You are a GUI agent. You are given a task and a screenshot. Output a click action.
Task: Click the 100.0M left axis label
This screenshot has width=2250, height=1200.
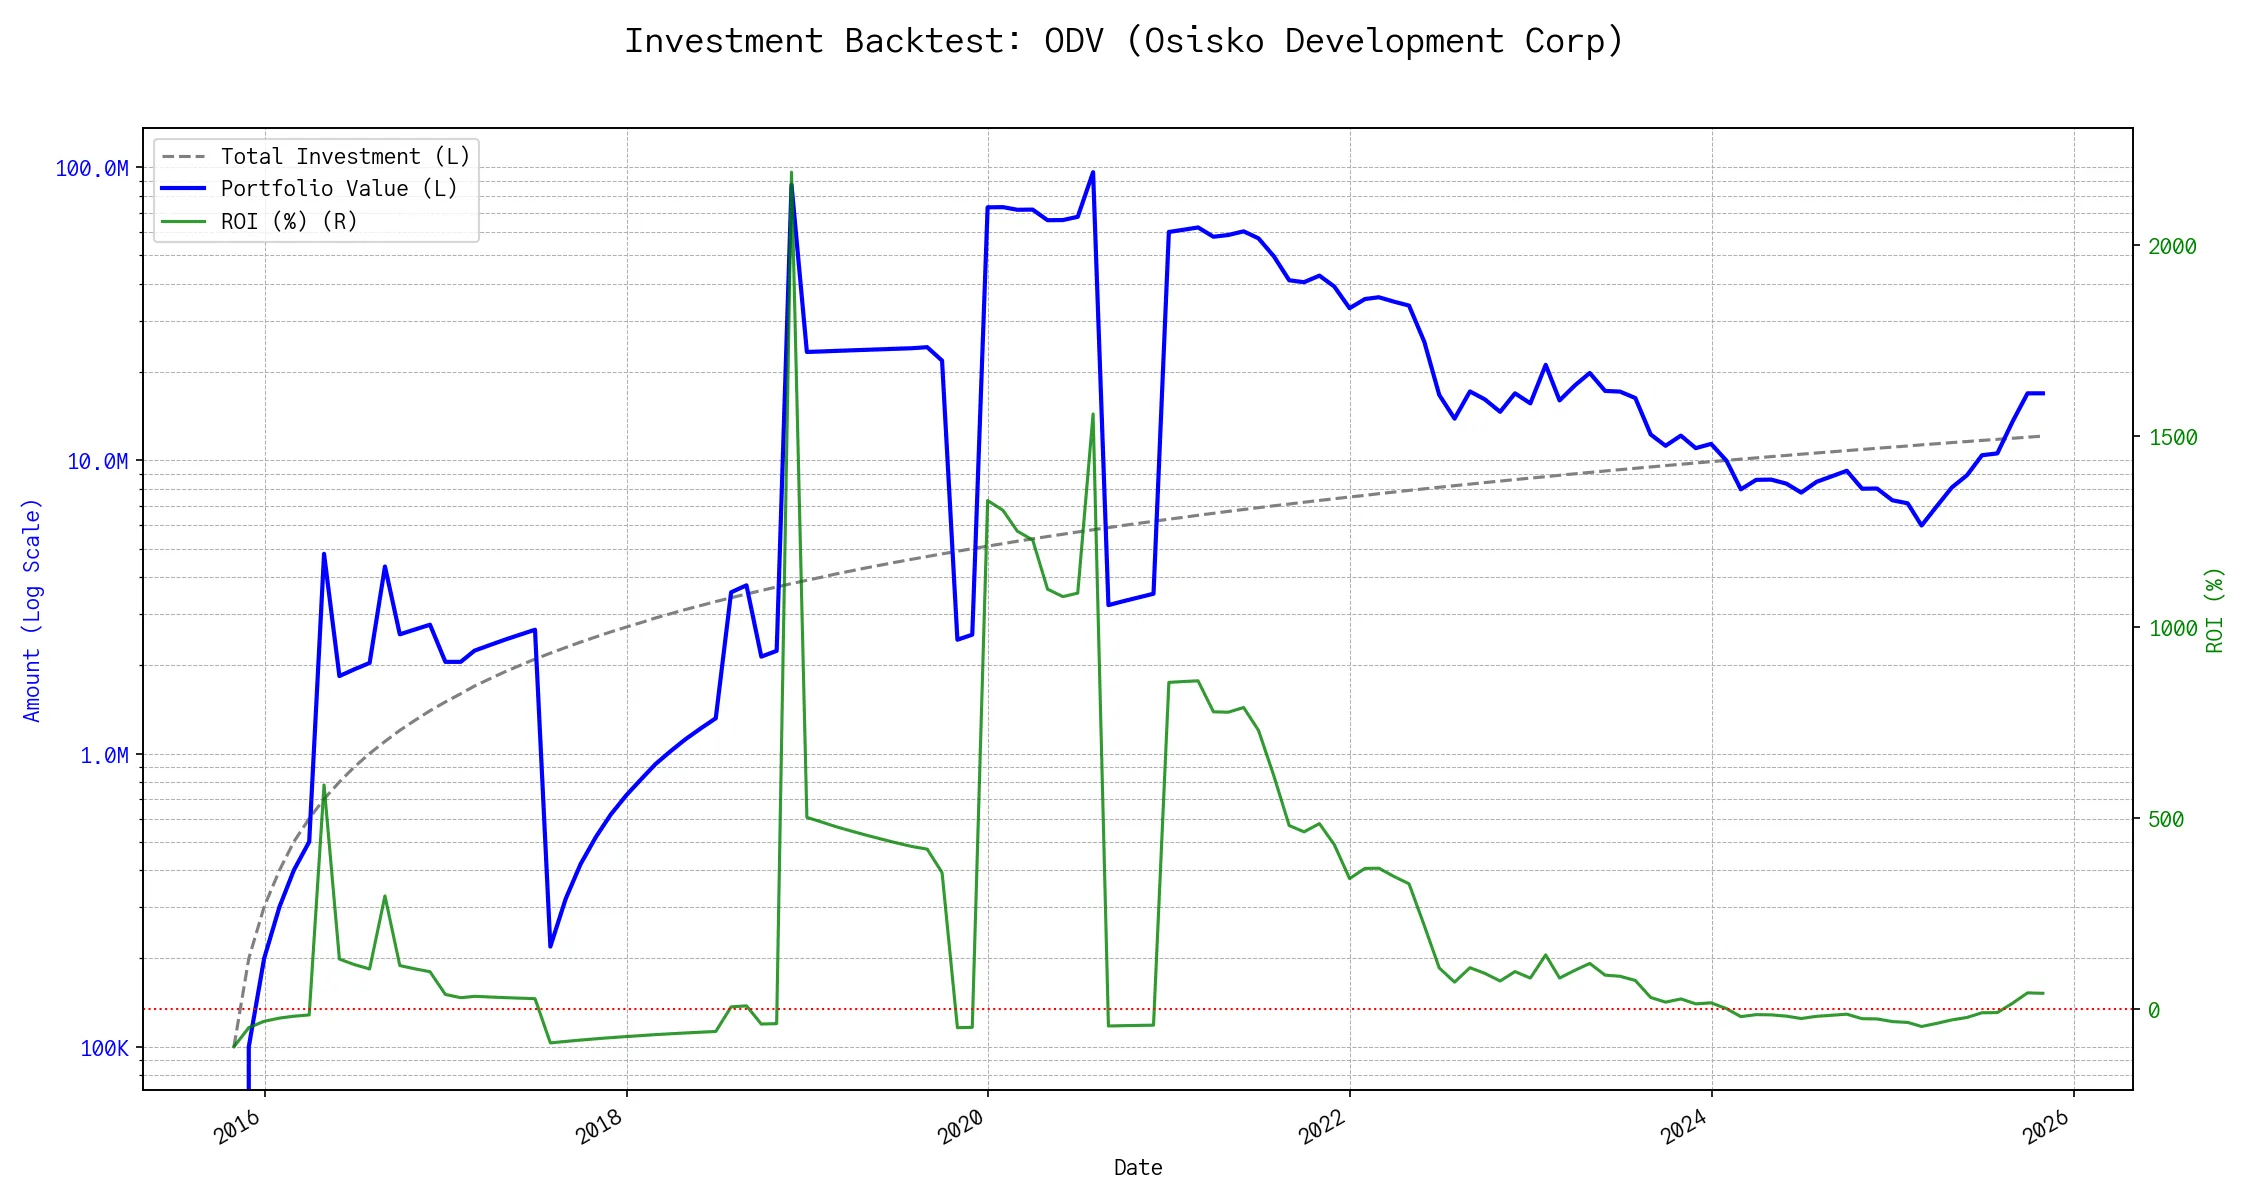click(x=92, y=169)
